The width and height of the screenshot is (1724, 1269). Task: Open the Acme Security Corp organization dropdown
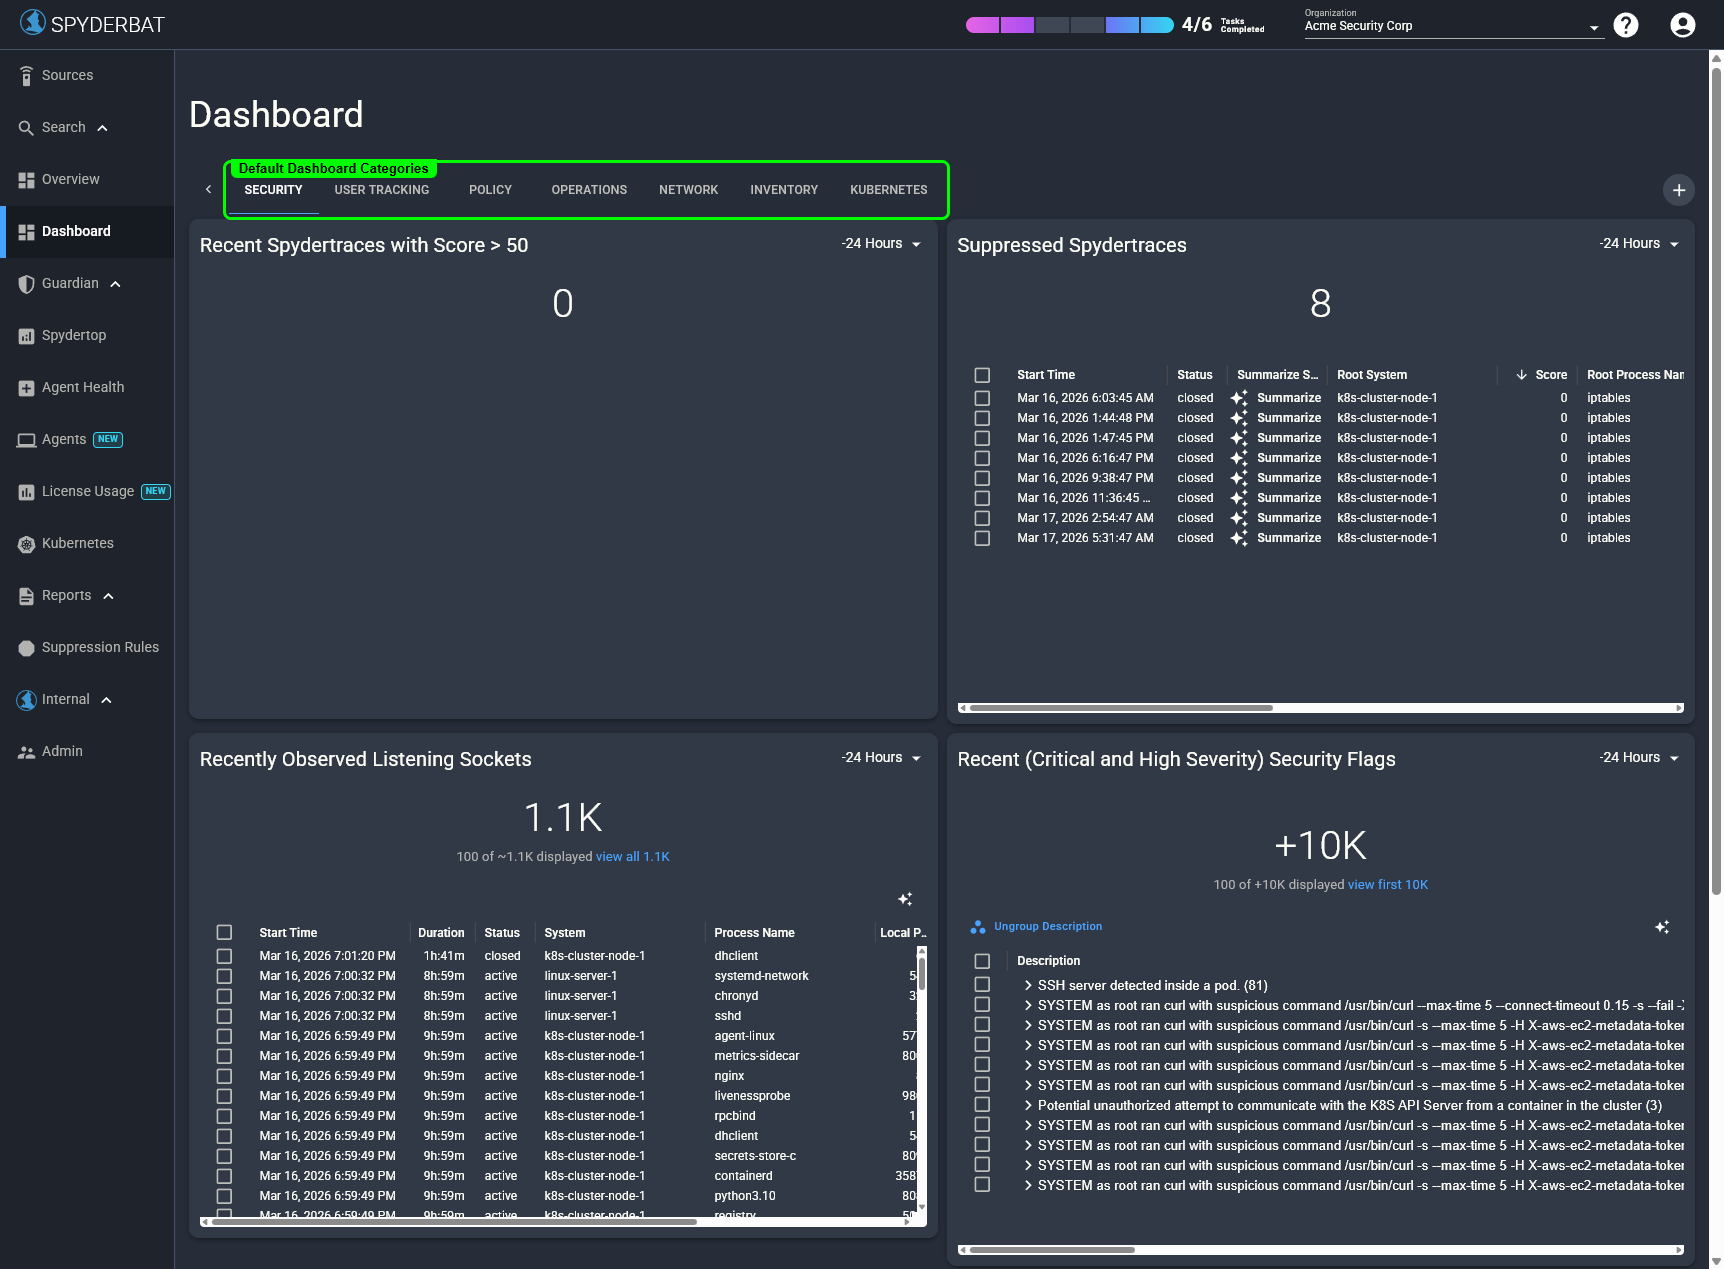(1593, 27)
